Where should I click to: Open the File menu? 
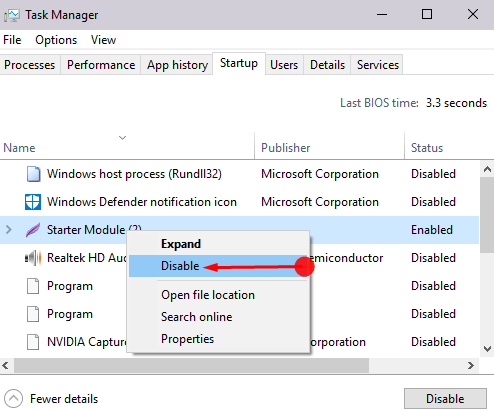12,40
